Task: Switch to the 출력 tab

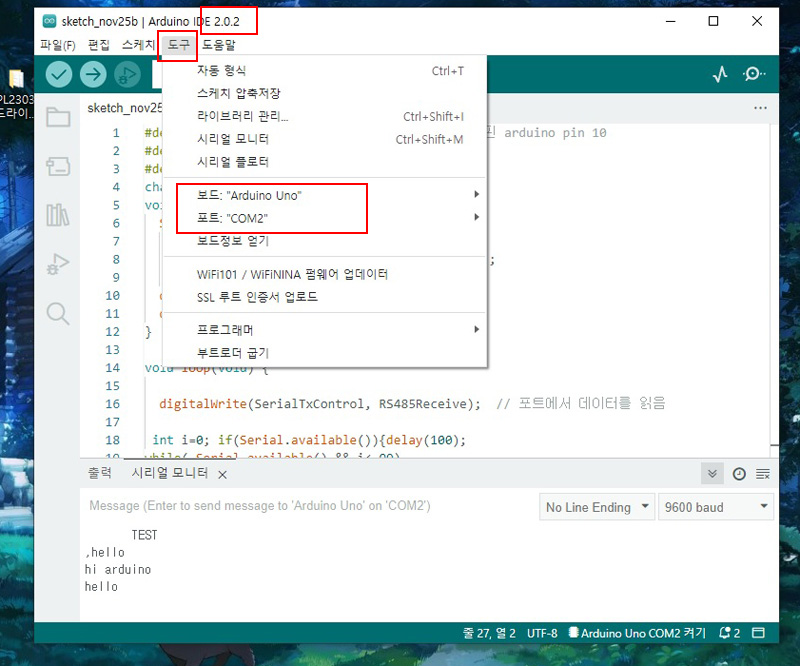Action: click(x=99, y=473)
